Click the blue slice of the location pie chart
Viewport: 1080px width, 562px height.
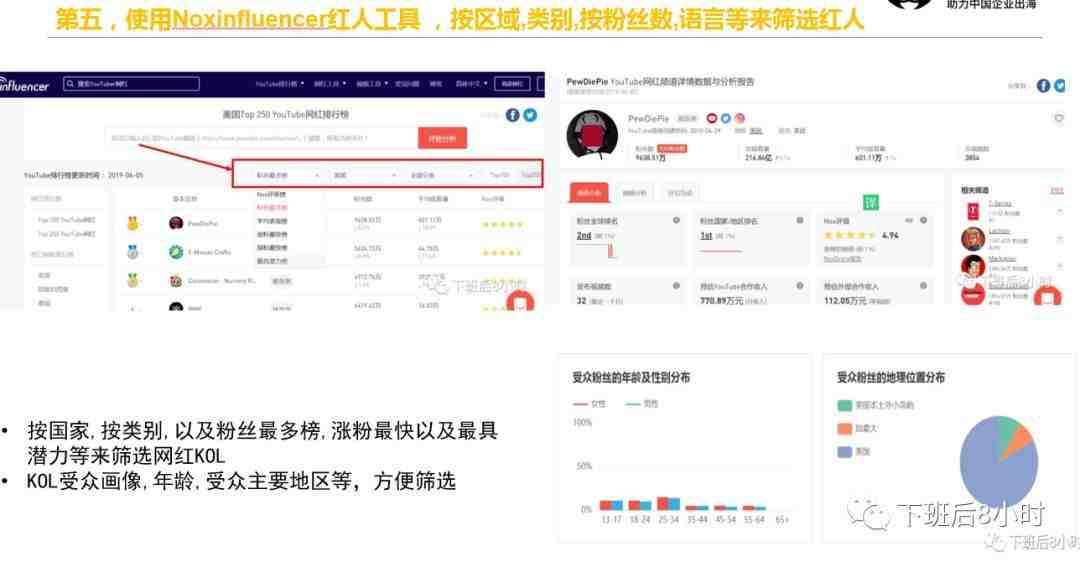tap(992, 468)
